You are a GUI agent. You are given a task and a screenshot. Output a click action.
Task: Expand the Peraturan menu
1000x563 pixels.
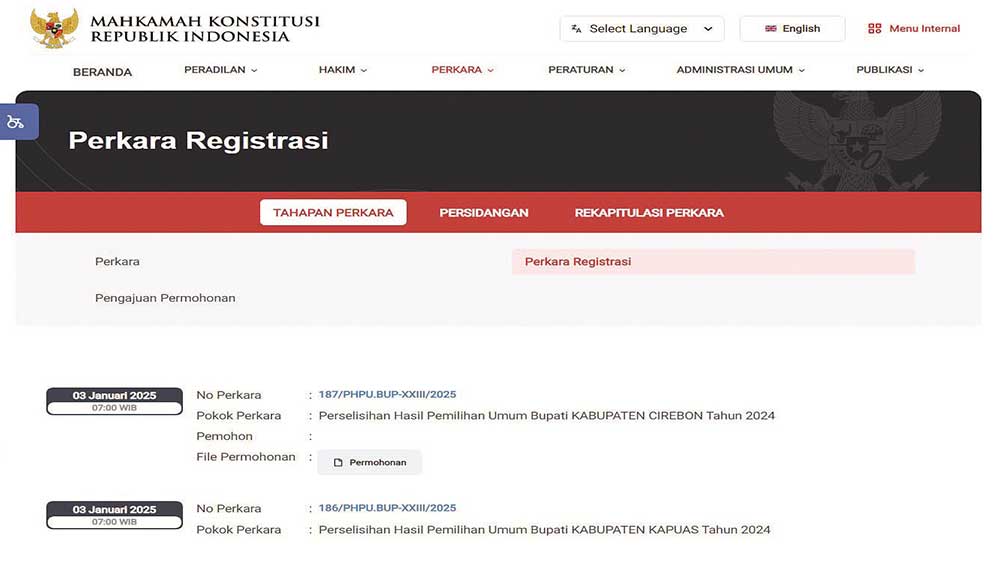pos(586,70)
